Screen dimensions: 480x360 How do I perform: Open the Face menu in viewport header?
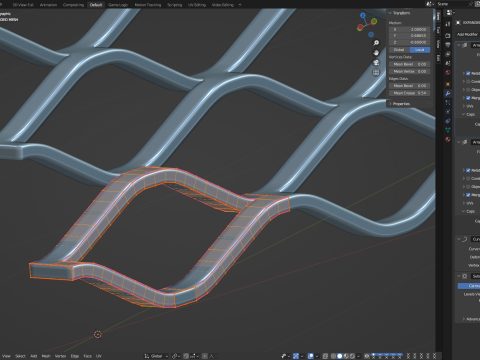point(87,356)
